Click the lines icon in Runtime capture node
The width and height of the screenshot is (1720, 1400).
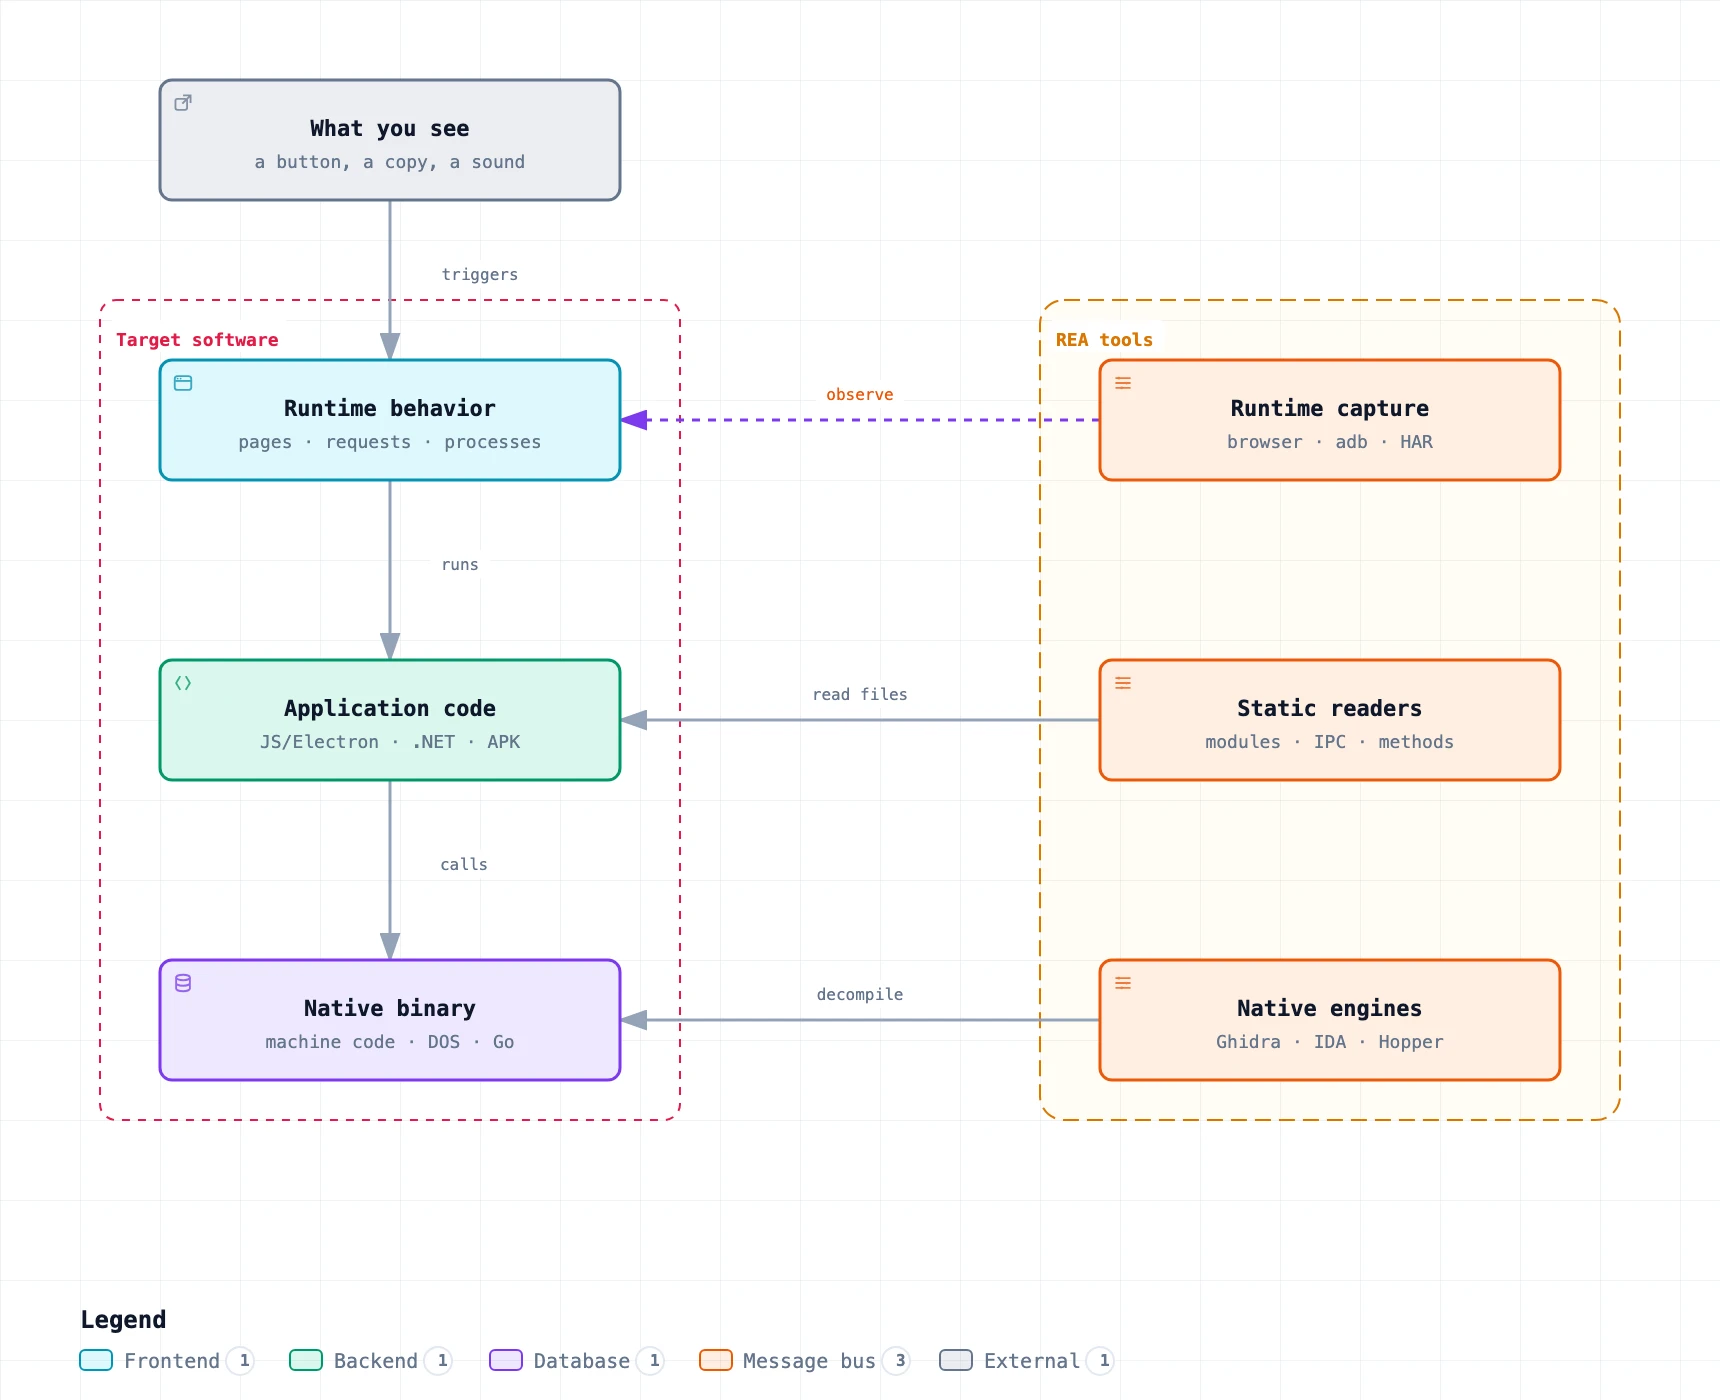(1123, 383)
